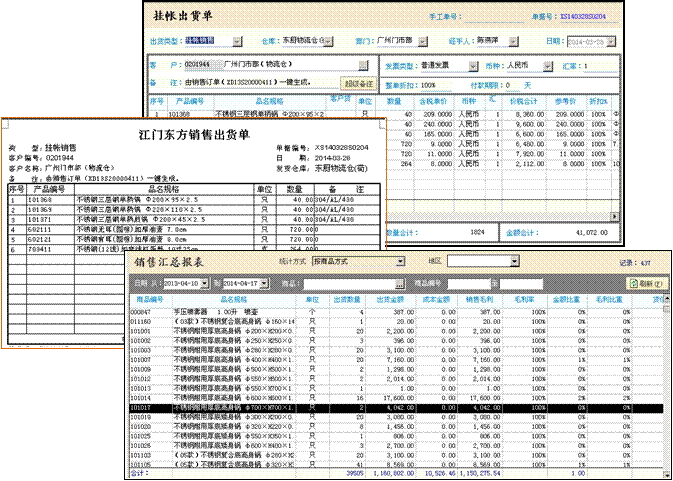Click the 超级备注 button beside the remark field
The image size is (673, 481).
coord(358,83)
